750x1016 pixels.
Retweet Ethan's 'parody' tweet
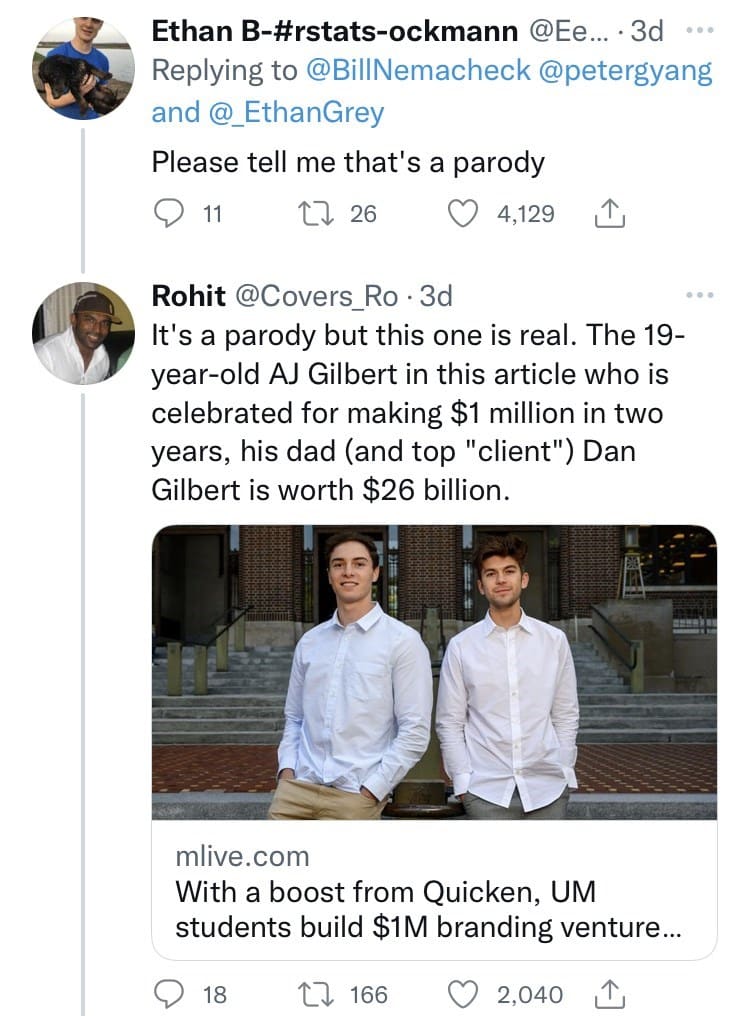point(315,214)
